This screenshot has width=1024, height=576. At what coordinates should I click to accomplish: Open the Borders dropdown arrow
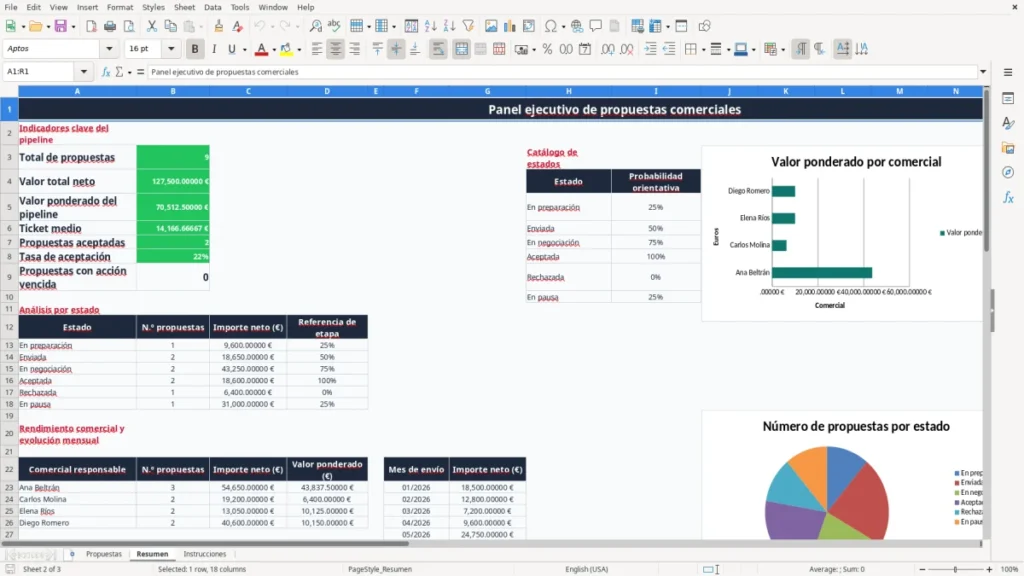703,50
